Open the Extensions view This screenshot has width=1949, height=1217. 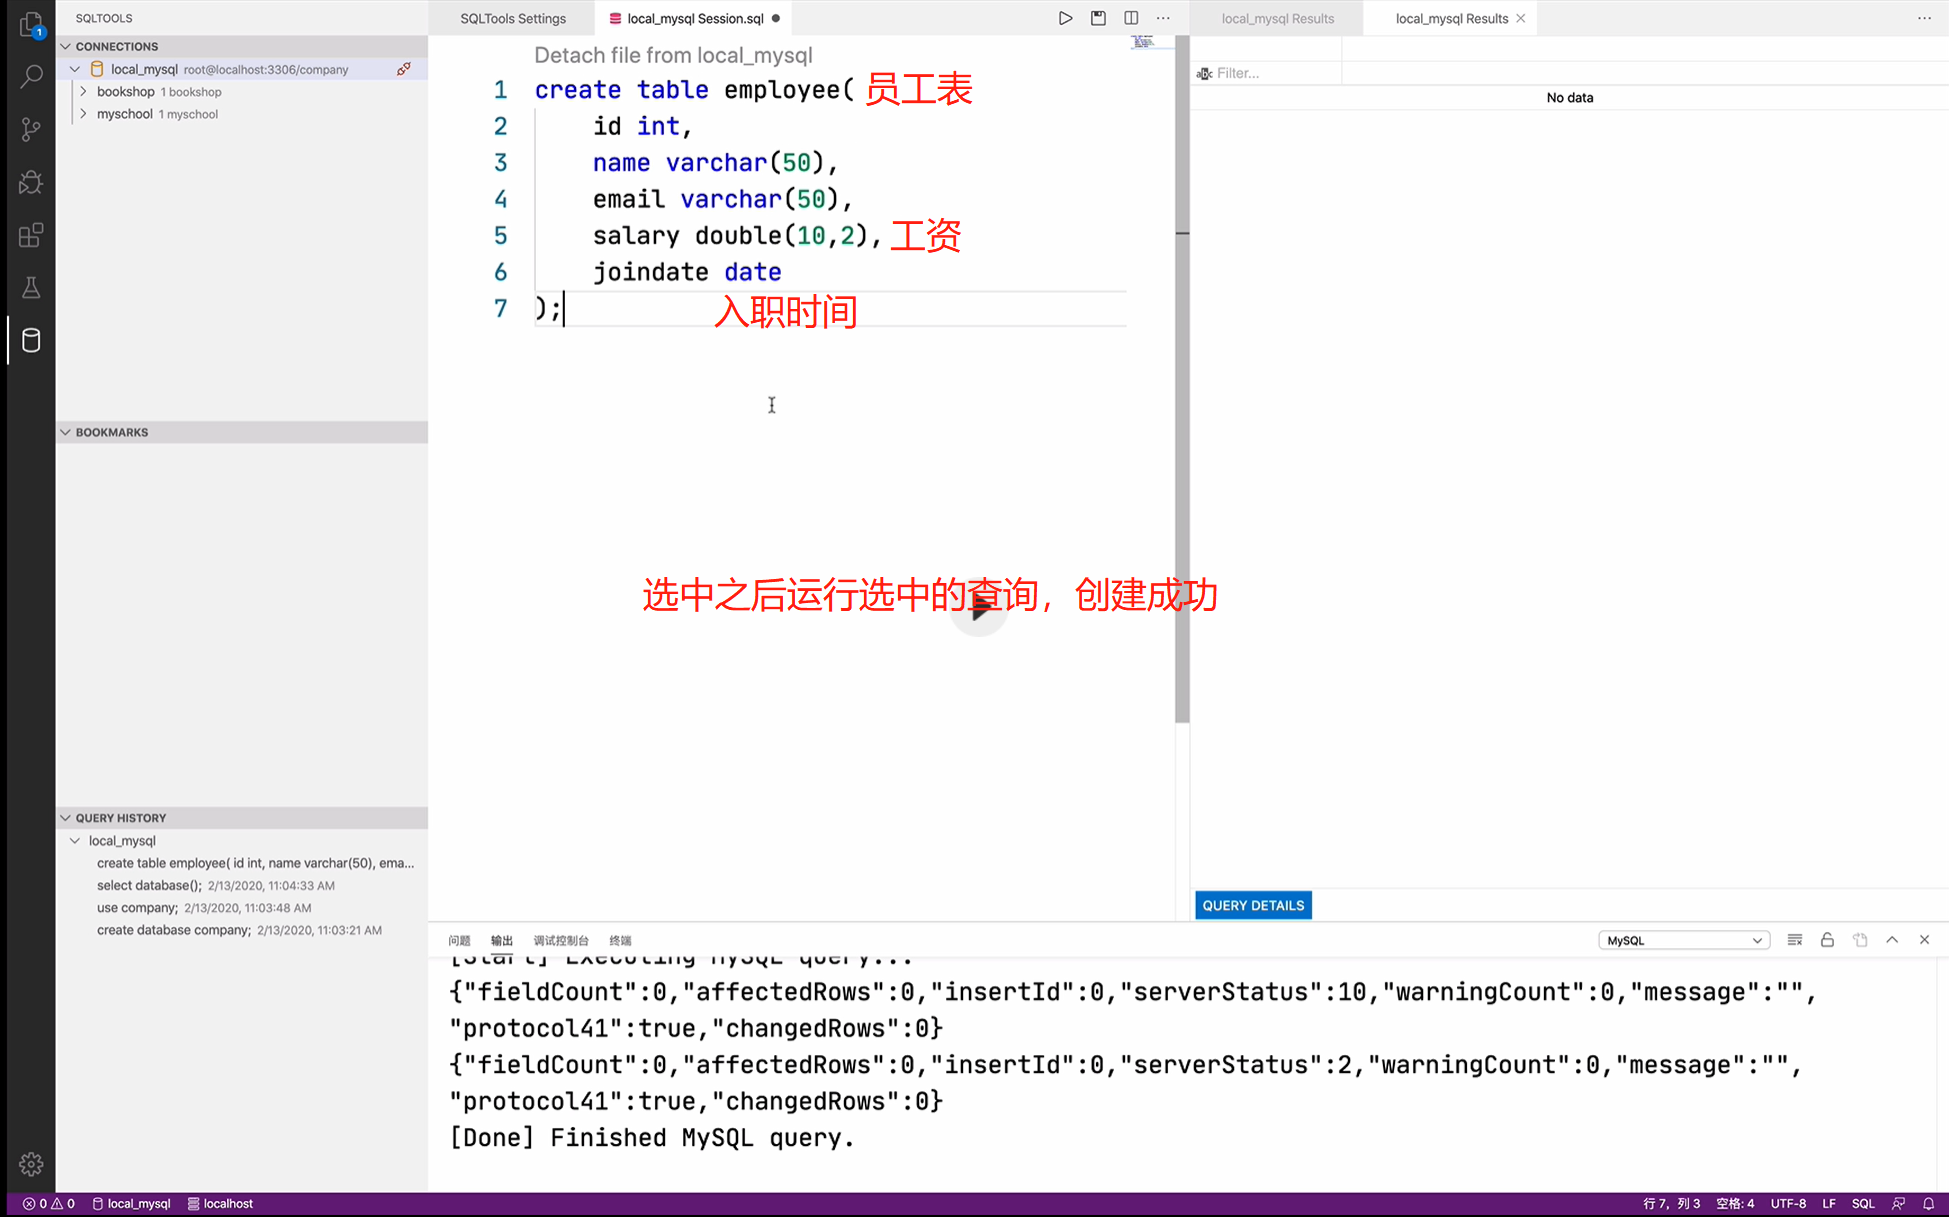[x=31, y=235]
